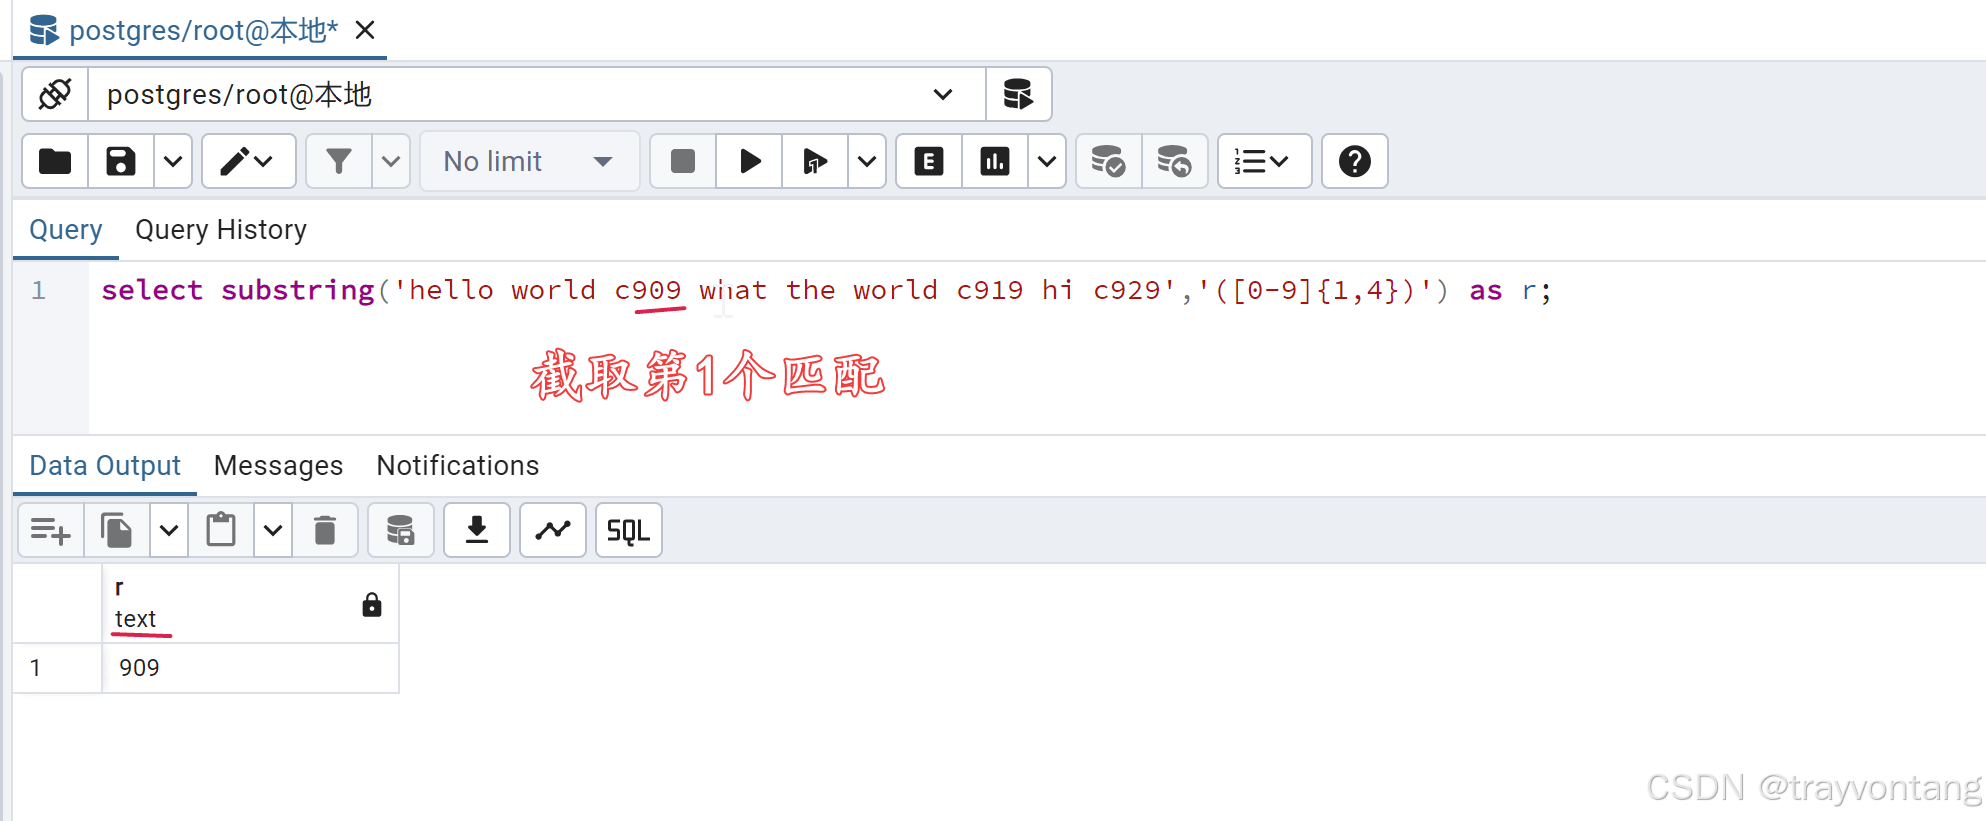Click the Rollback transaction icon
1986x821 pixels.
coord(1175,161)
